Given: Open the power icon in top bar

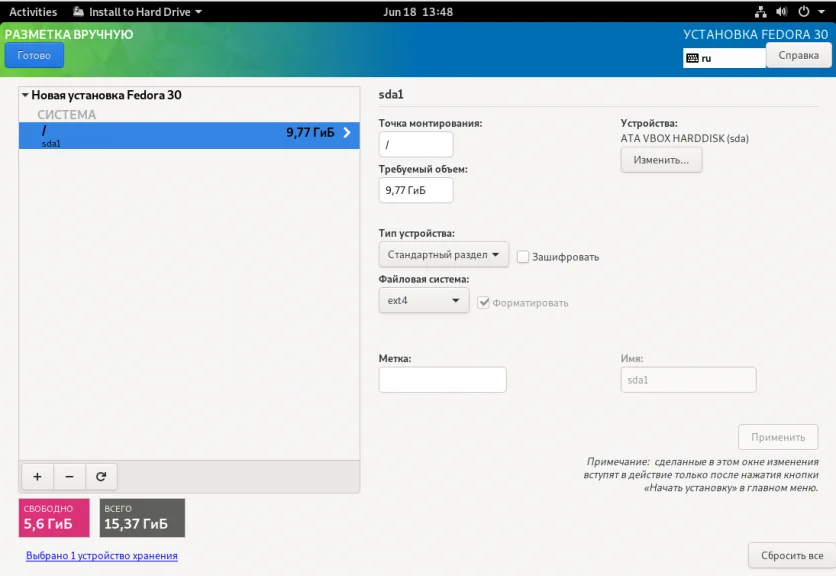Looking at the screenshot, I should pyautogui.click(x=803, y=12).
